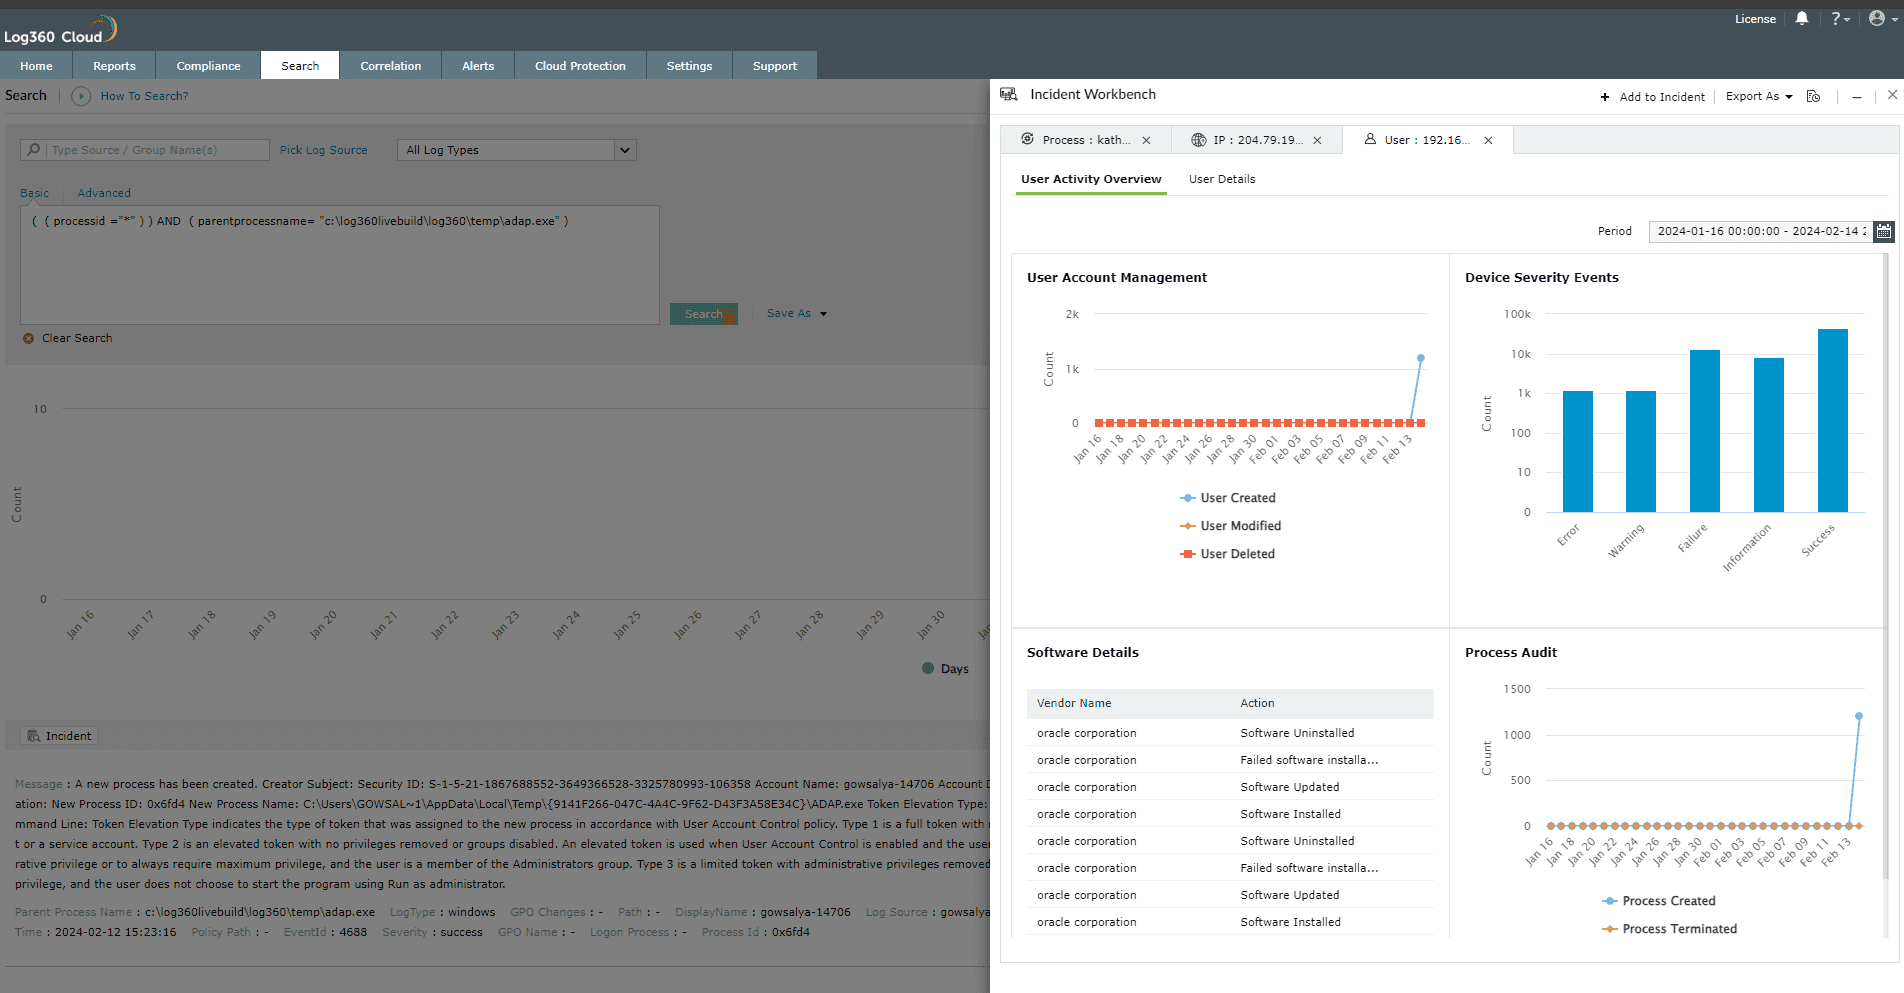
Task: Click the Incident button icon below chart
Action: coord(34,736)
